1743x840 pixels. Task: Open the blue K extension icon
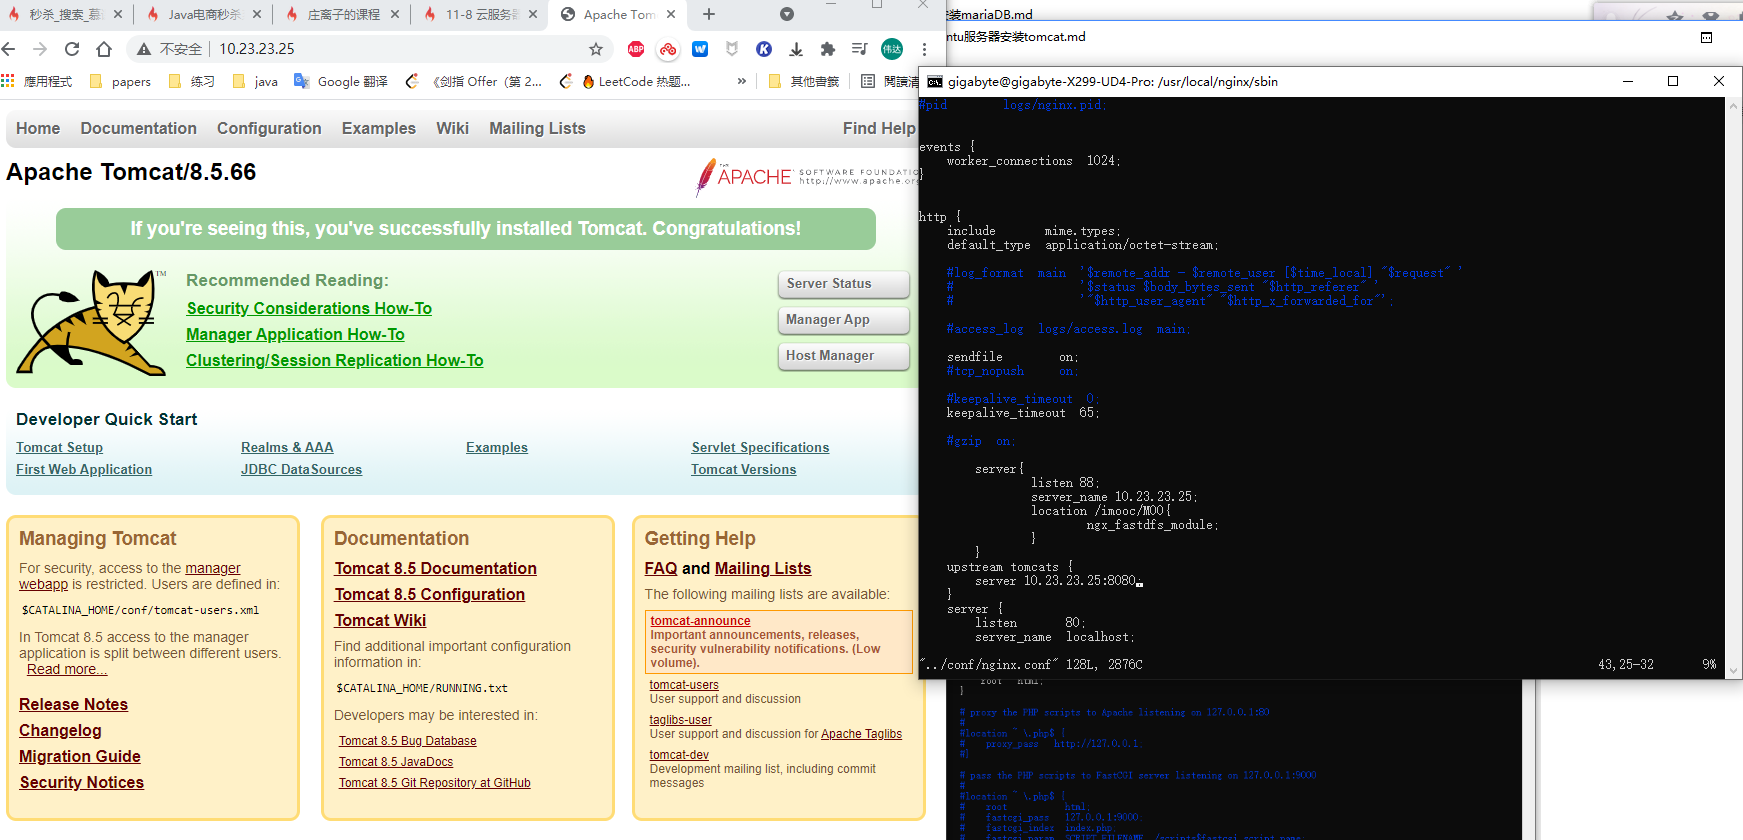(x=764, y=49)
